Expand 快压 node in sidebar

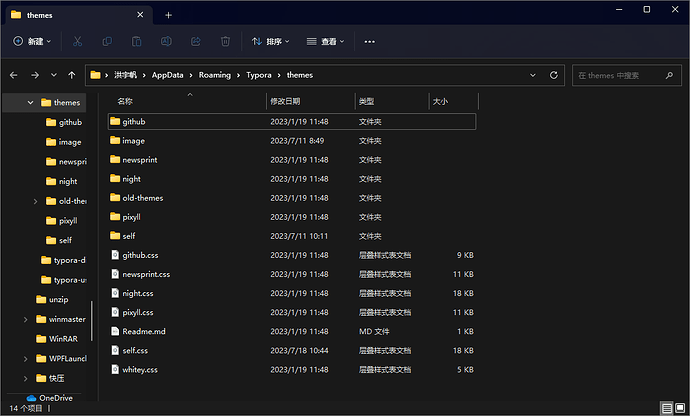point(26,379)
